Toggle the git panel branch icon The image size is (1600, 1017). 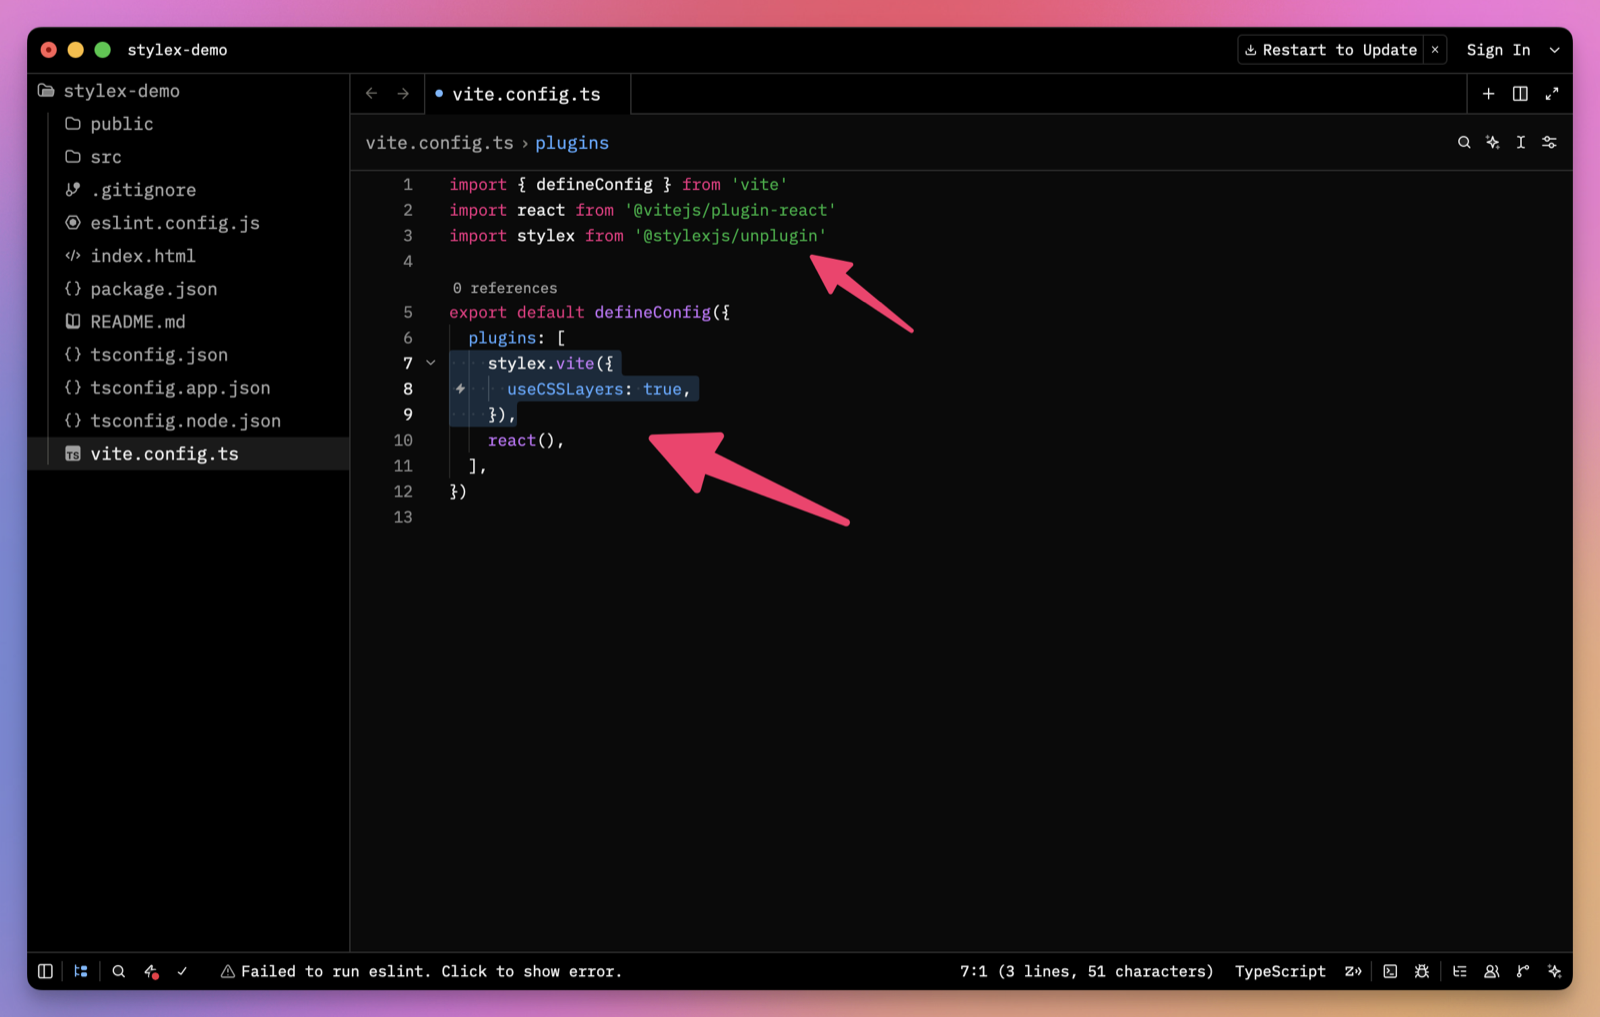tap(1523, 971)
